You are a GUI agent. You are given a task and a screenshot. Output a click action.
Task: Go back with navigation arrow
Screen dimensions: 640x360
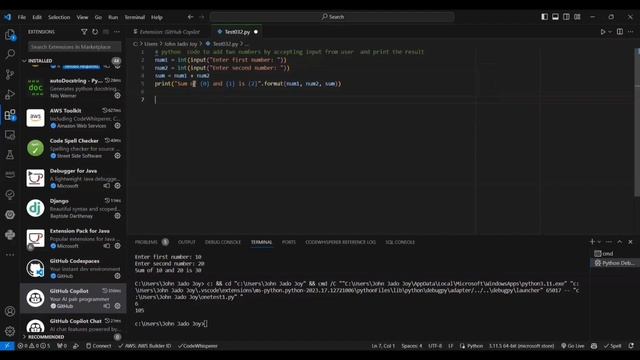point(190,17)
